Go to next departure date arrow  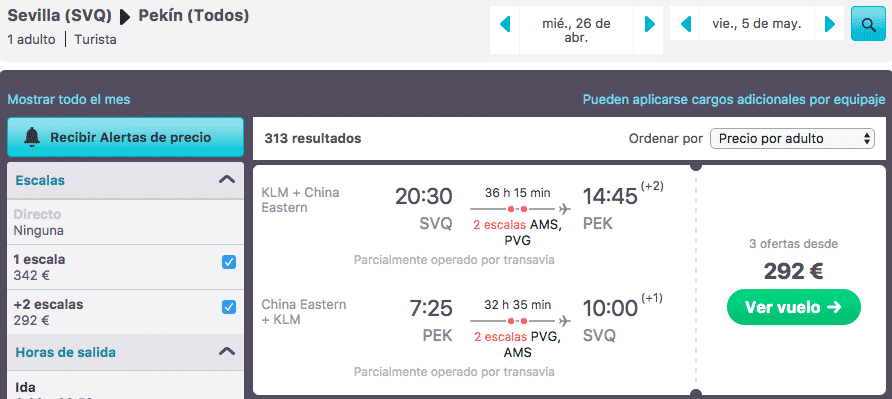click(650, 24)
